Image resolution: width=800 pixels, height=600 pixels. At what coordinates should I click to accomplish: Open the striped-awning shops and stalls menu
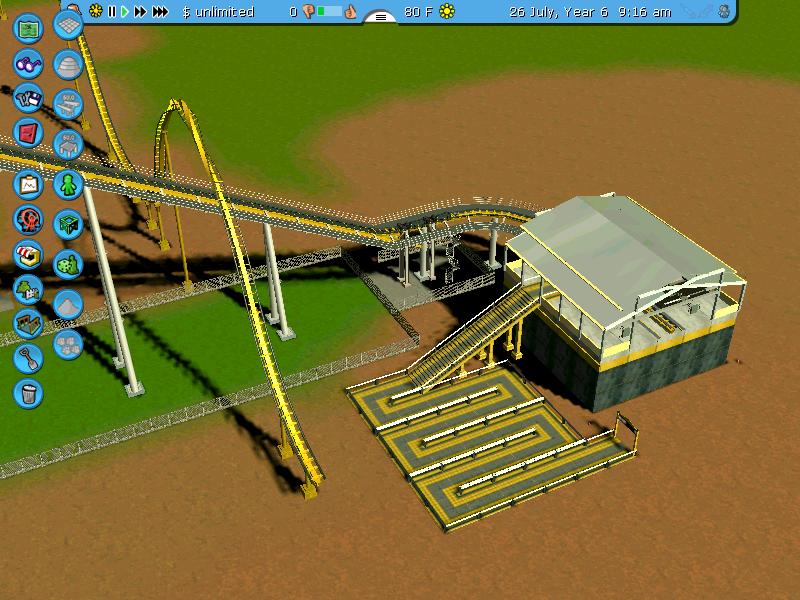tap(28, 255)
